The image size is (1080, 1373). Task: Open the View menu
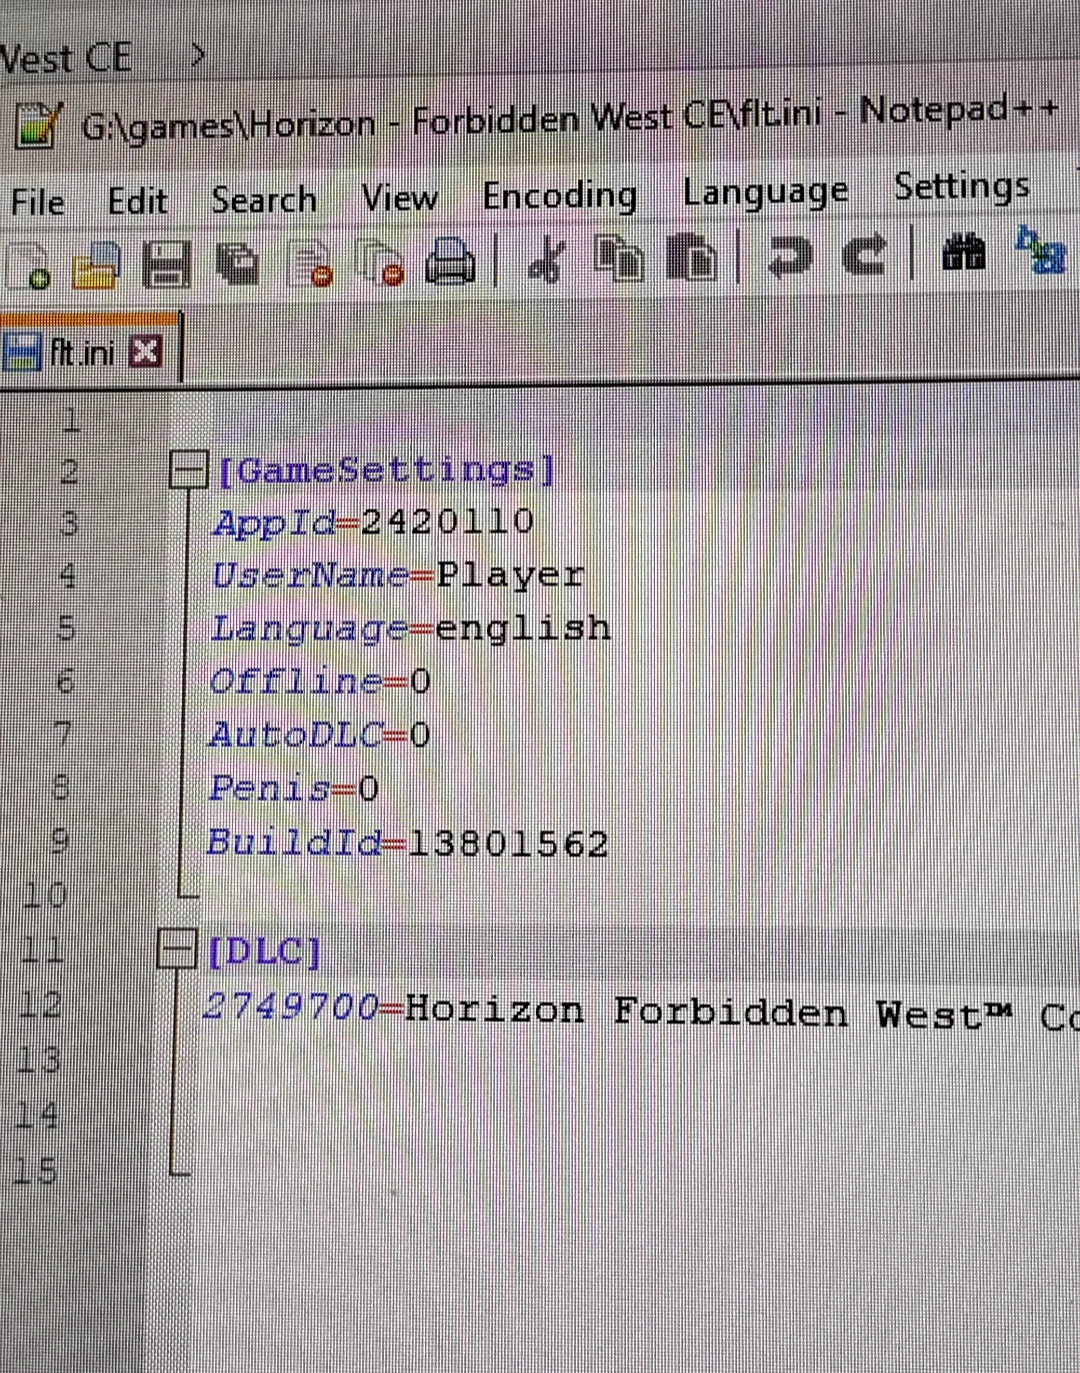pyautogui.click(x=399, y=198)
